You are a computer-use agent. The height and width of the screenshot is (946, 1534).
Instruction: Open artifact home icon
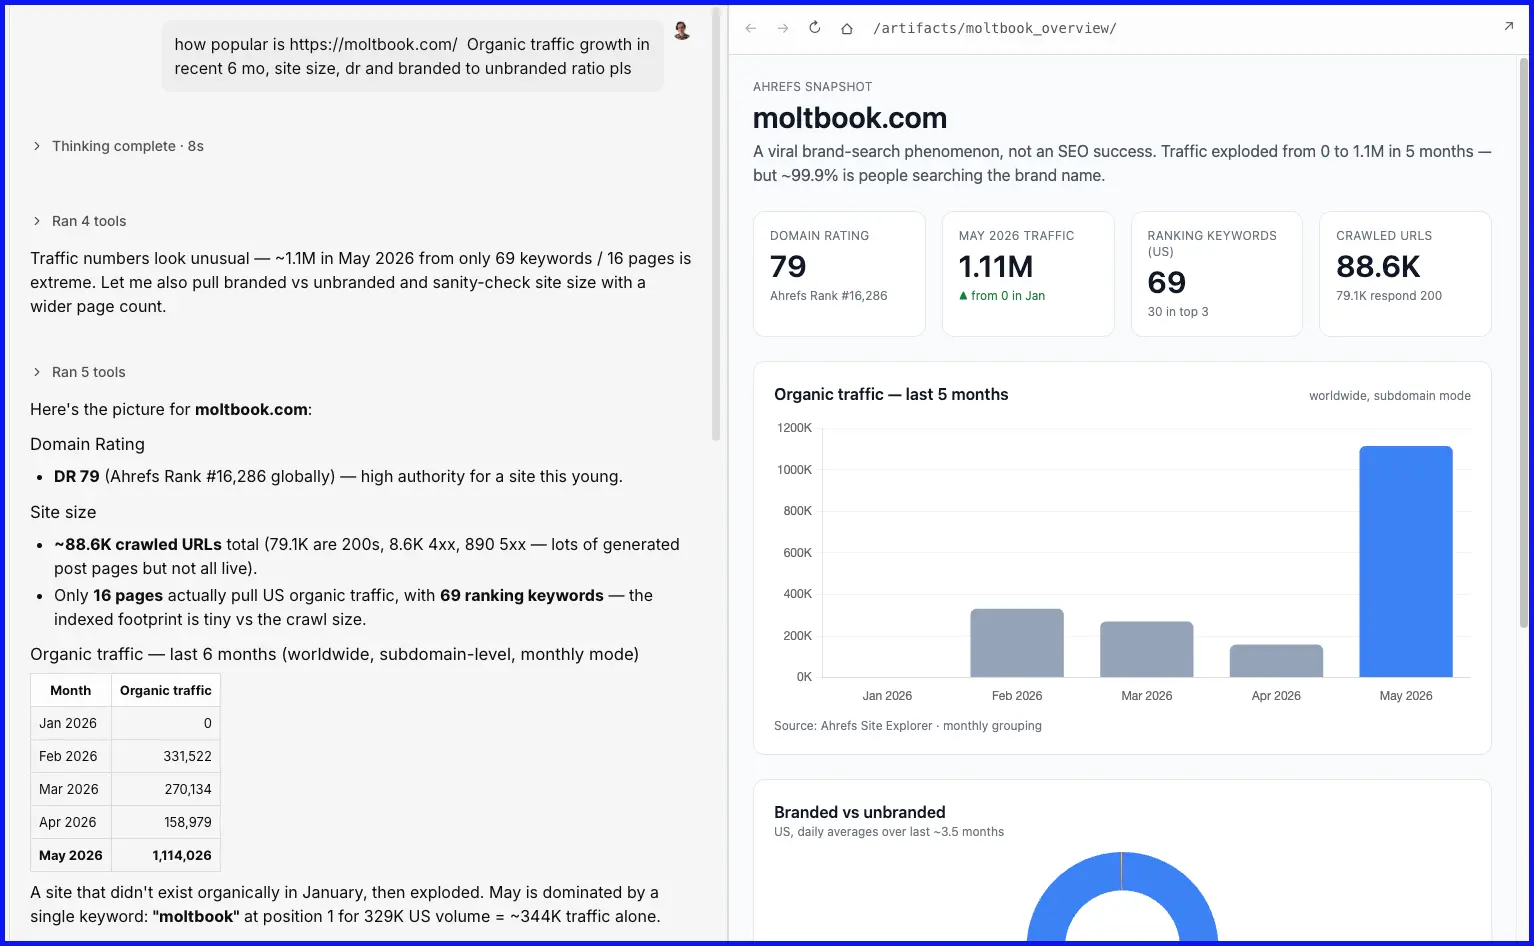click(847, 28)
